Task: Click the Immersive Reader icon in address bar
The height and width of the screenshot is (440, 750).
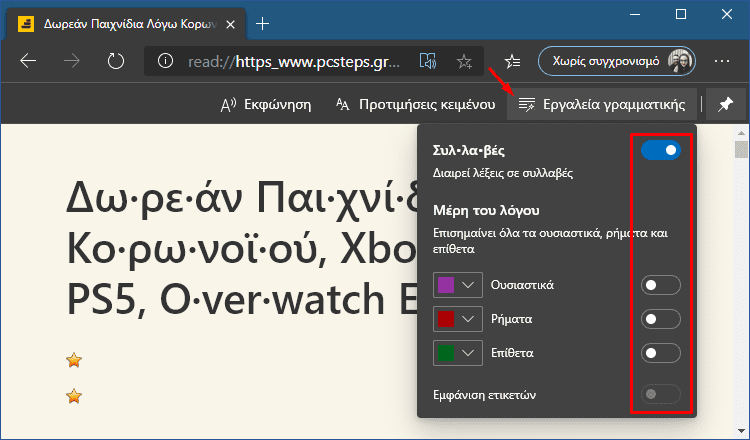Action: coord(428,61)
